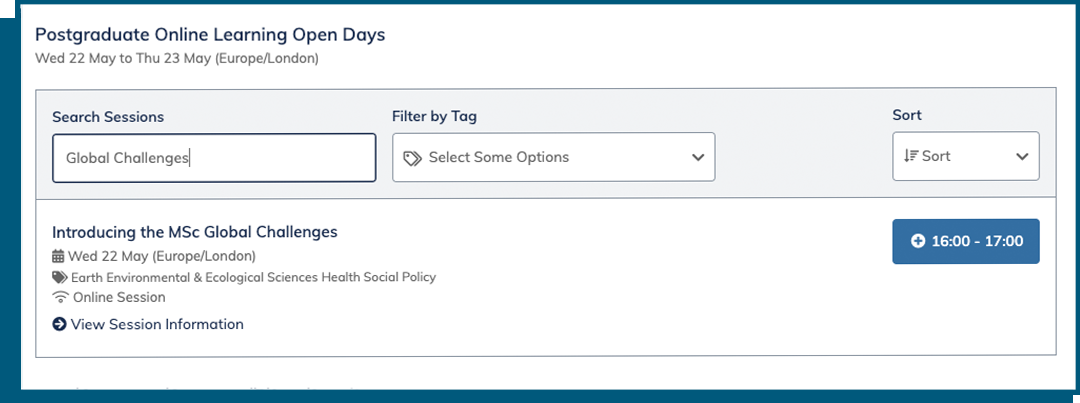Click the chevron arrow in the Sort box

1022,157
